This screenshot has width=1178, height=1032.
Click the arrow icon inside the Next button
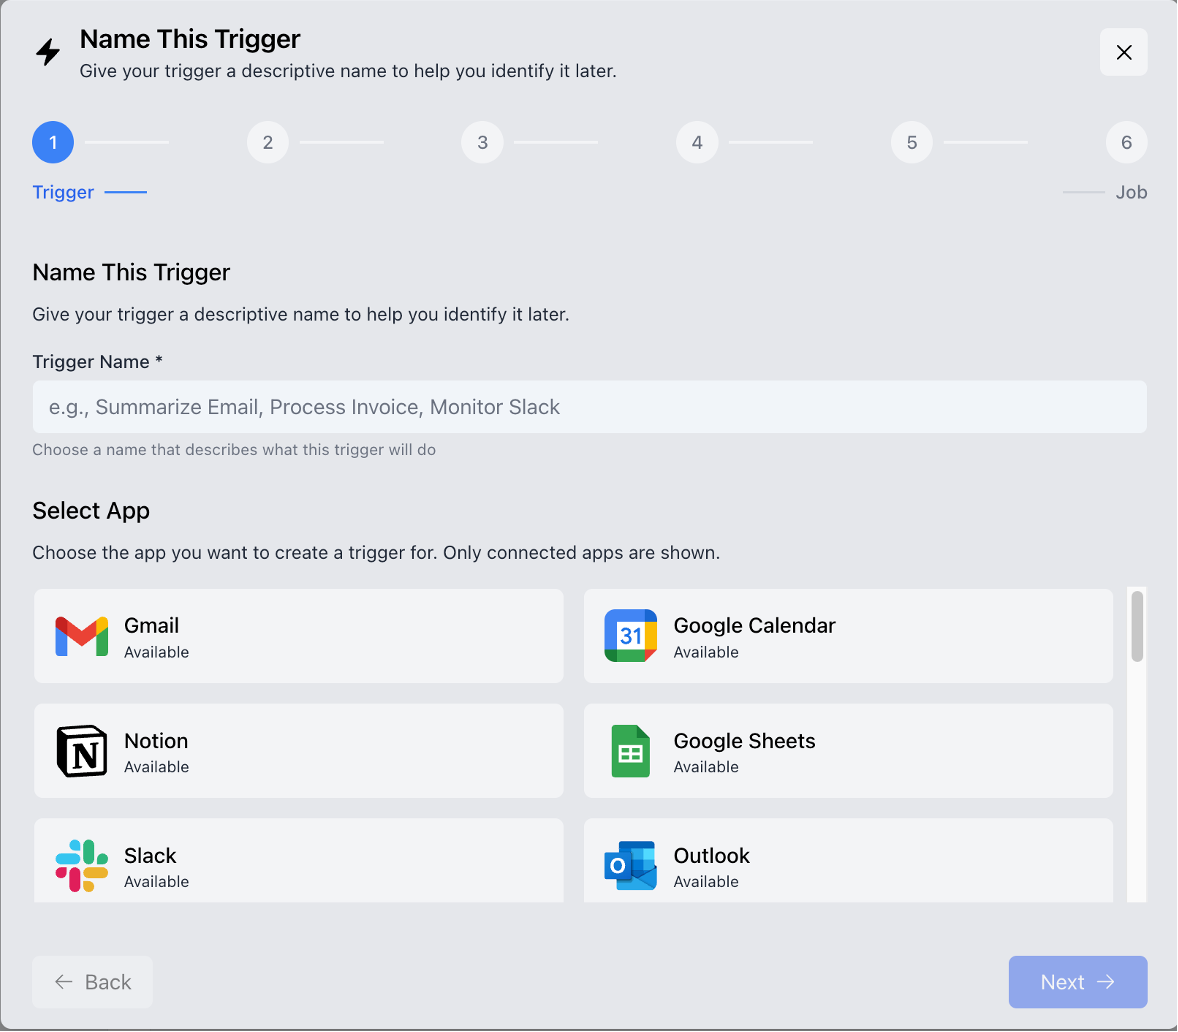[1105, 982]
